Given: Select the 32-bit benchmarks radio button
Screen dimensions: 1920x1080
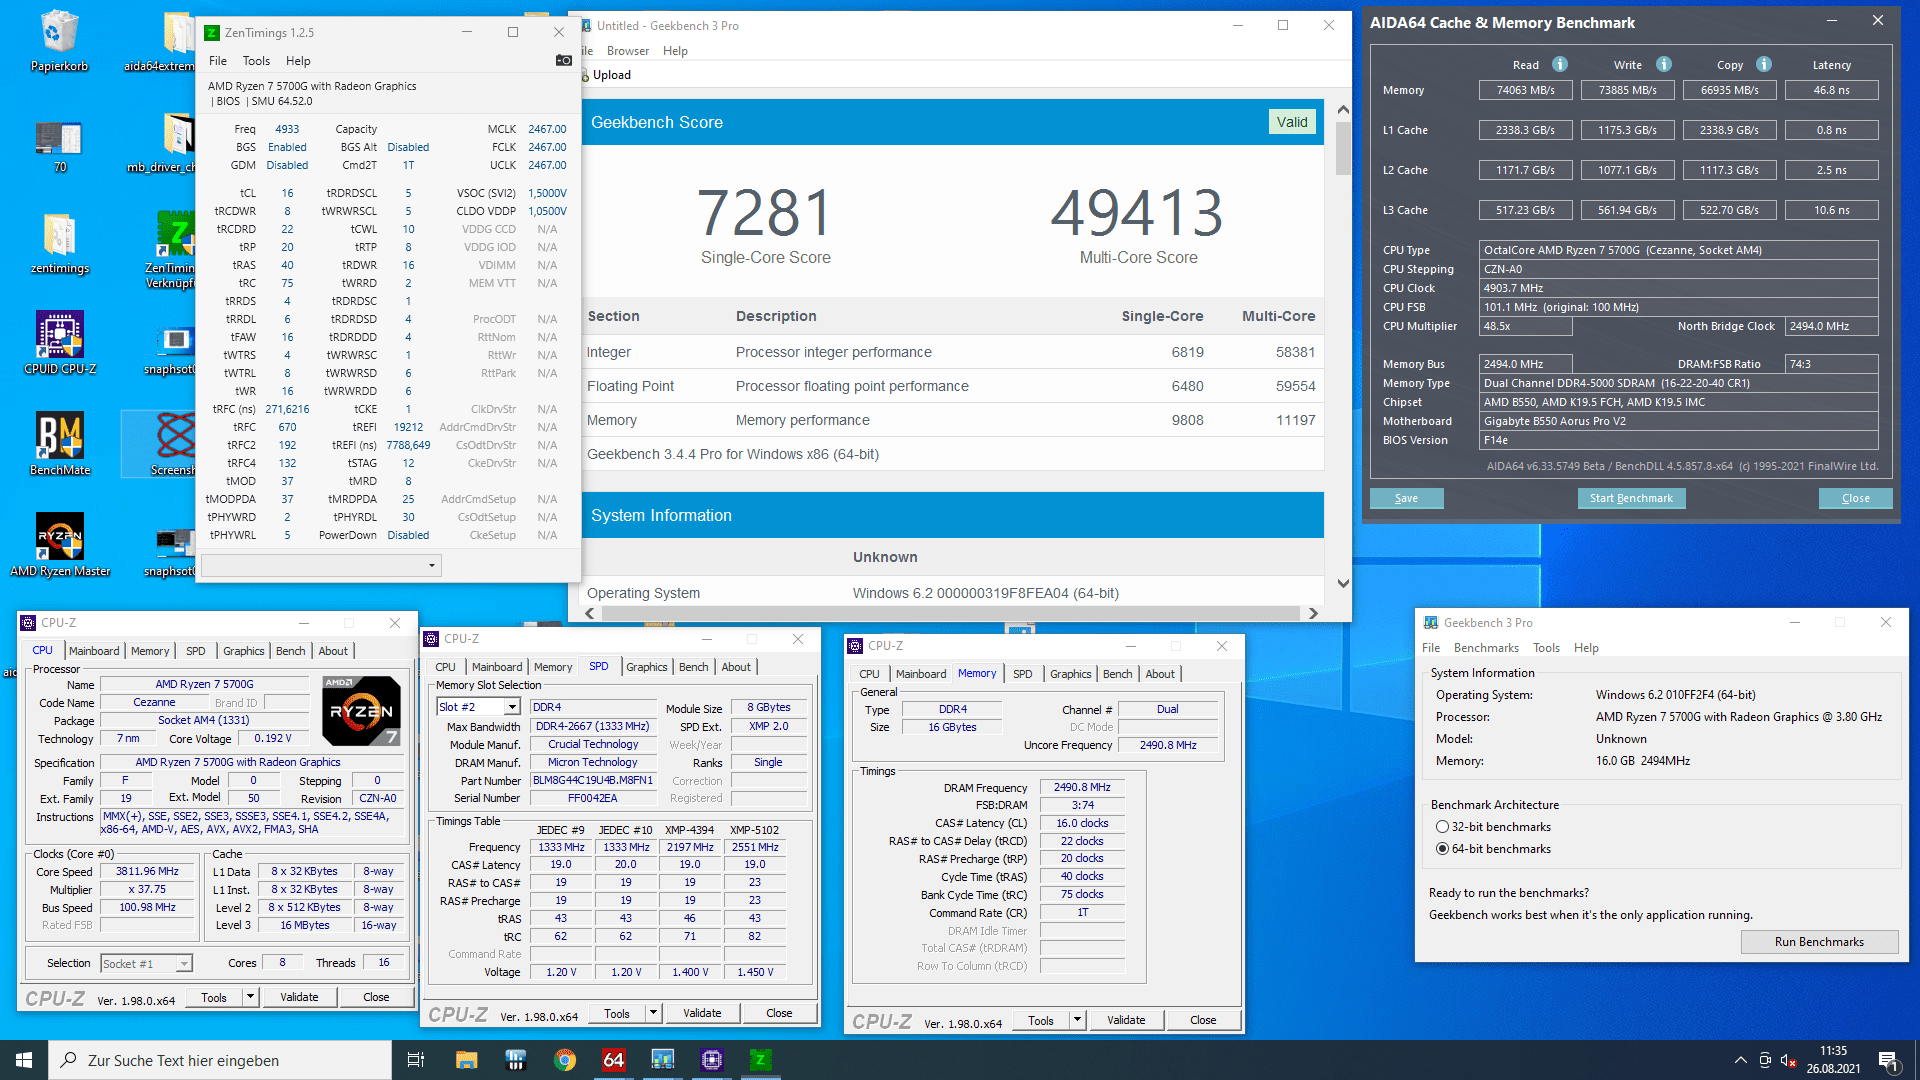Looking at the screenshot, I should (1442, 827).
